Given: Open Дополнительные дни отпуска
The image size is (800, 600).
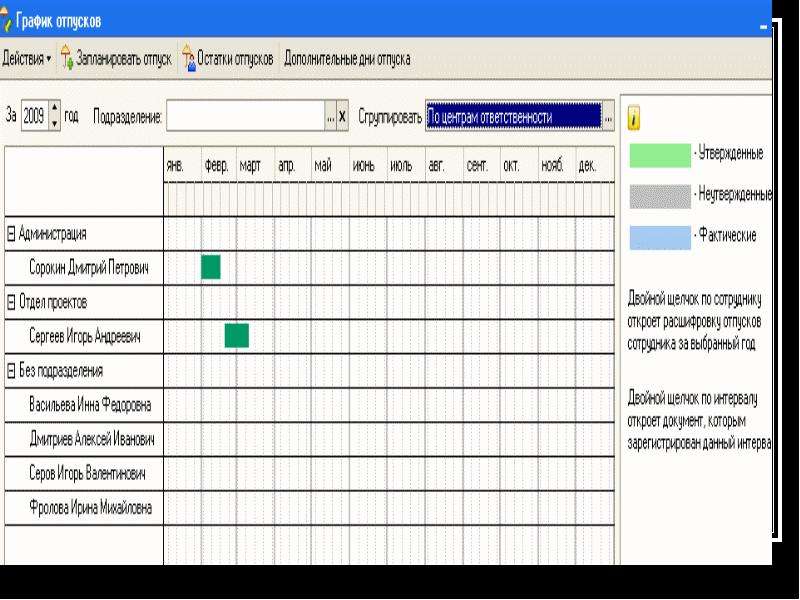Looking at the screenshot, I should pyautogui.click(x=347, y=59).
